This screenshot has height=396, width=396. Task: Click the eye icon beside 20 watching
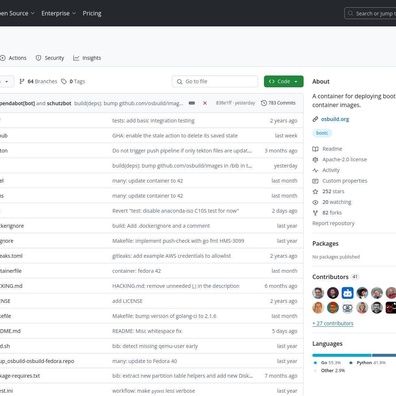(x=315, y=202)
